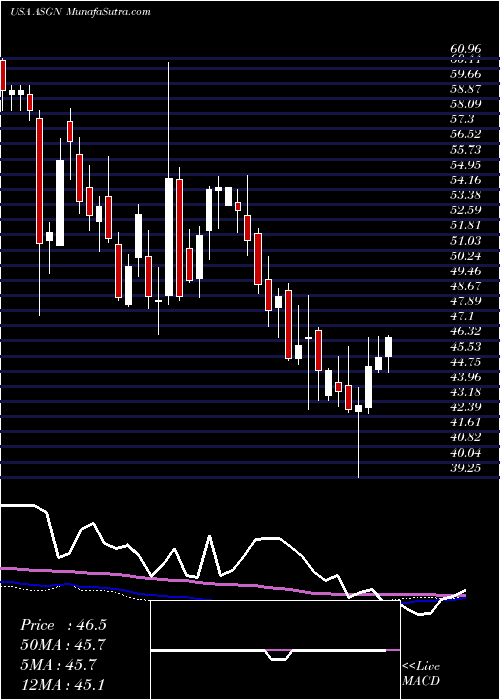Select the 54.95 price level label
The width and height of the screenshot is (500, 700).
click(x=466, y=165)
